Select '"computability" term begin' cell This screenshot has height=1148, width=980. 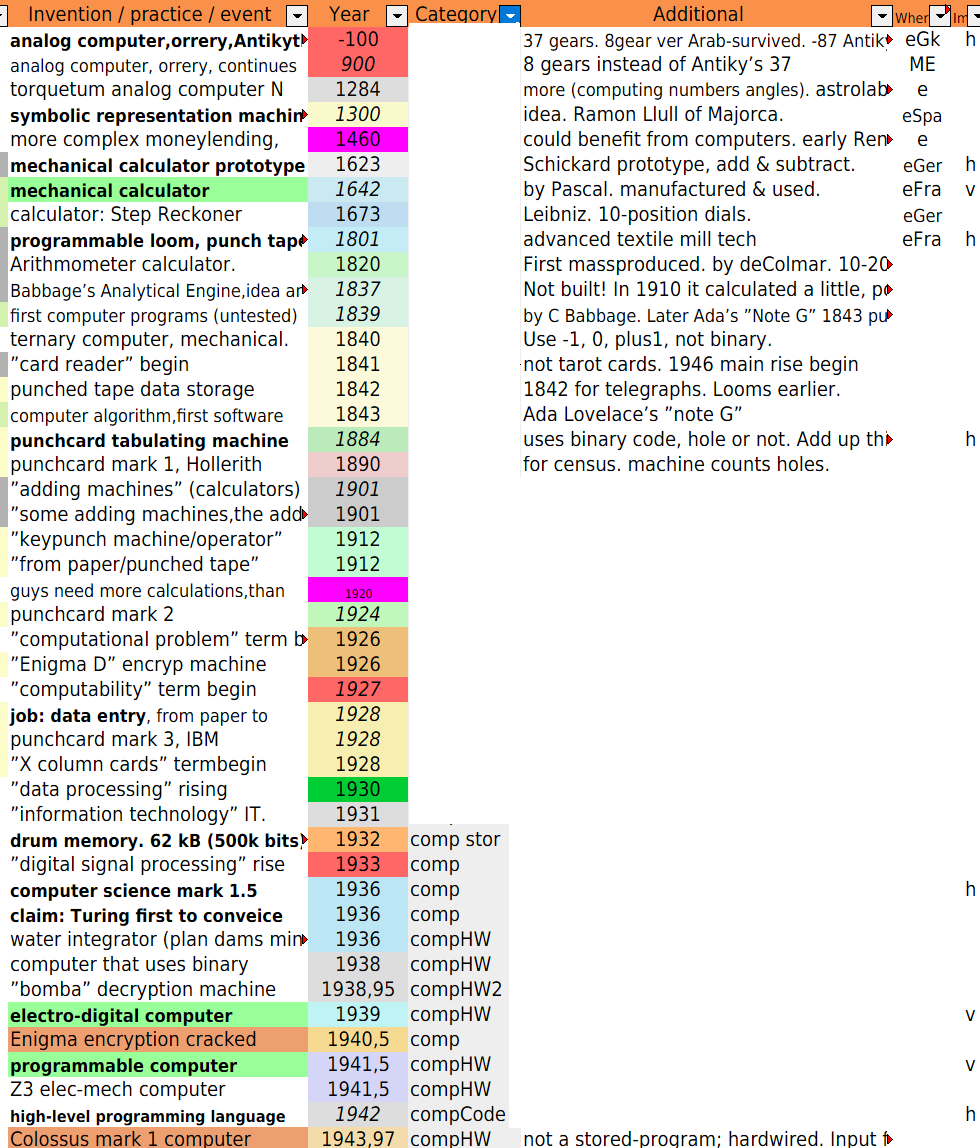point(157,689)
